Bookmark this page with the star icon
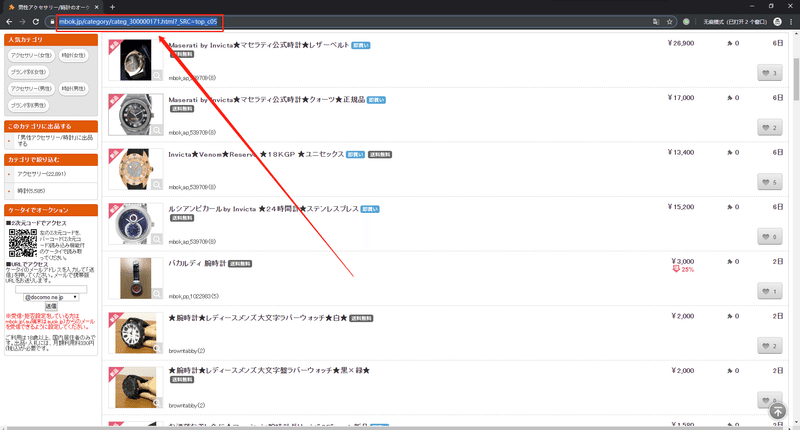Image resolution: width=800 pixels, height=430 pixels. click(669, 21)
